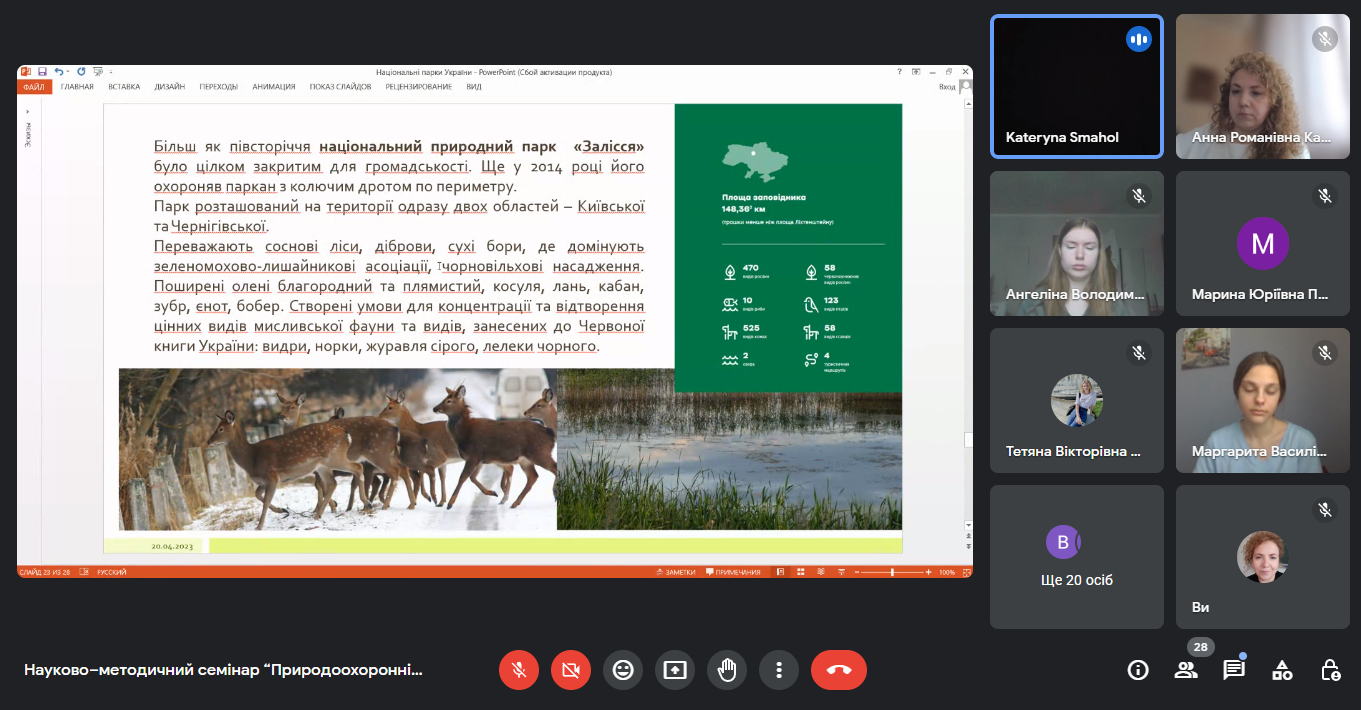Open the ВСТАВКА ribbon tab
Screen dimensions: 1361x710
click(x=124, y=87)
